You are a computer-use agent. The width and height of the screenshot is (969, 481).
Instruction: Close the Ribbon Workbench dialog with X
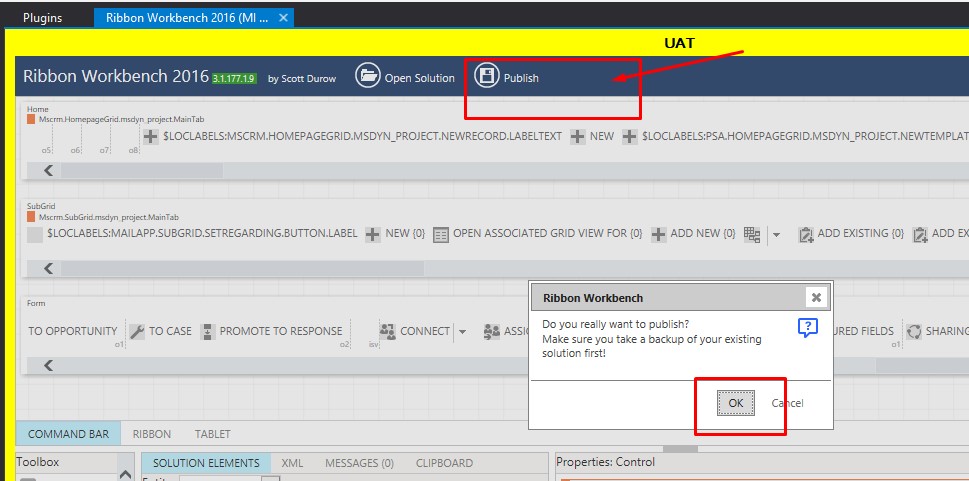(x=816, y=297)
